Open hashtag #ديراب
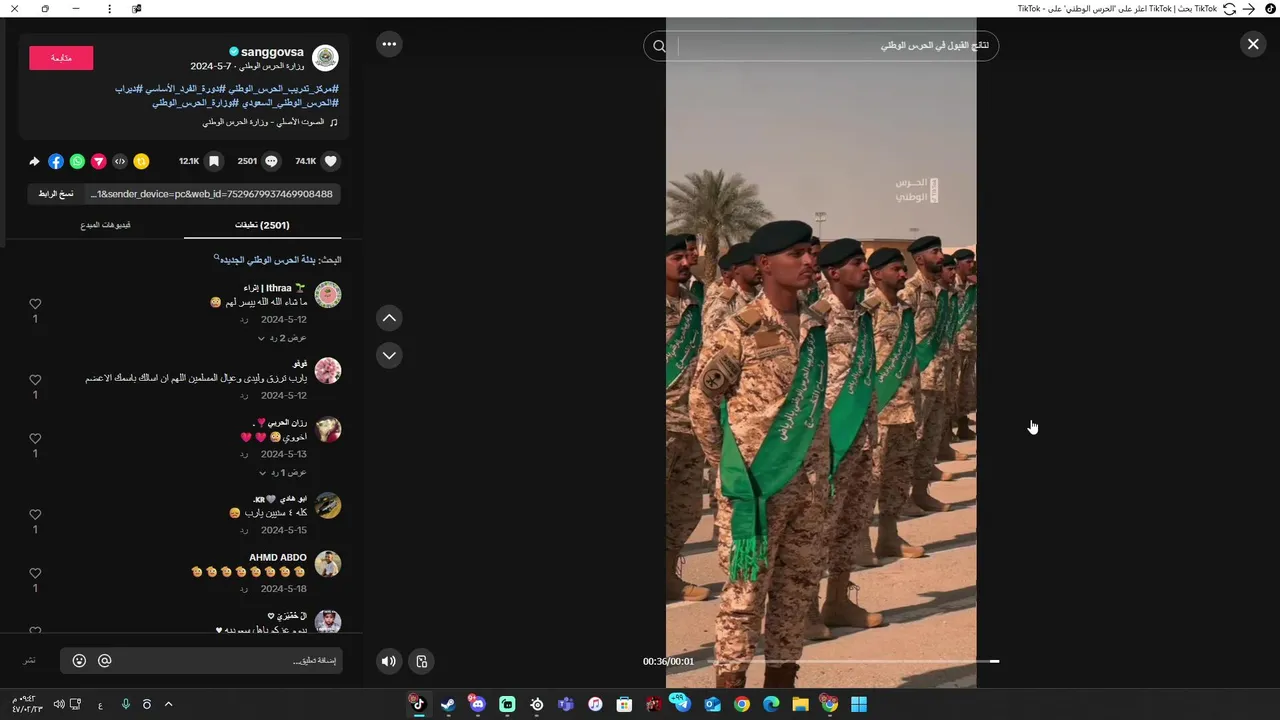 point(130,89)
